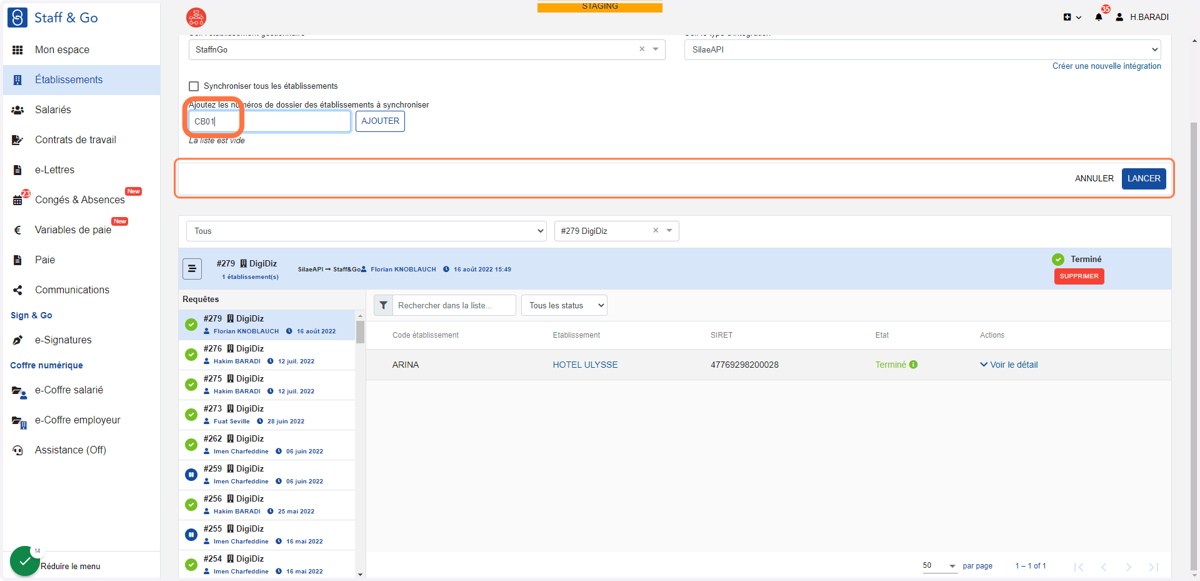
Task: Click the LANCER button
Action: [x=1144, y=178]
